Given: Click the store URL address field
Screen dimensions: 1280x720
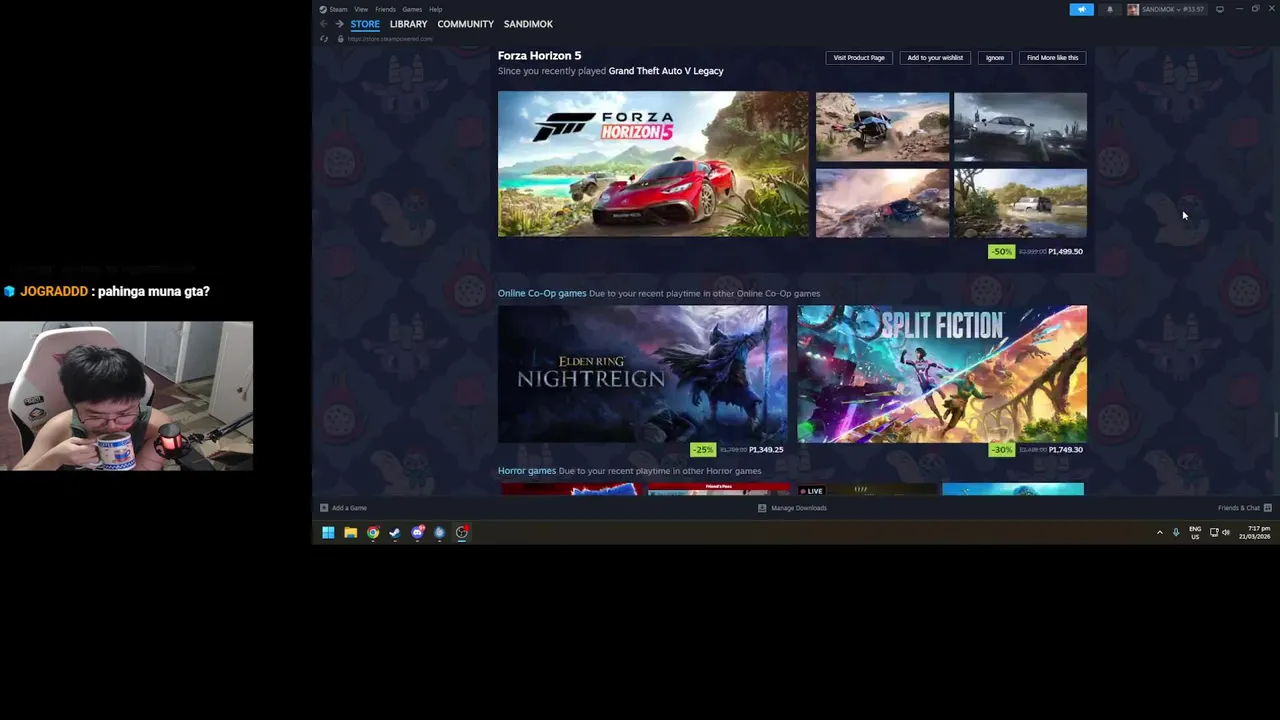Looking at the screenshot, I should click(390, 39).
